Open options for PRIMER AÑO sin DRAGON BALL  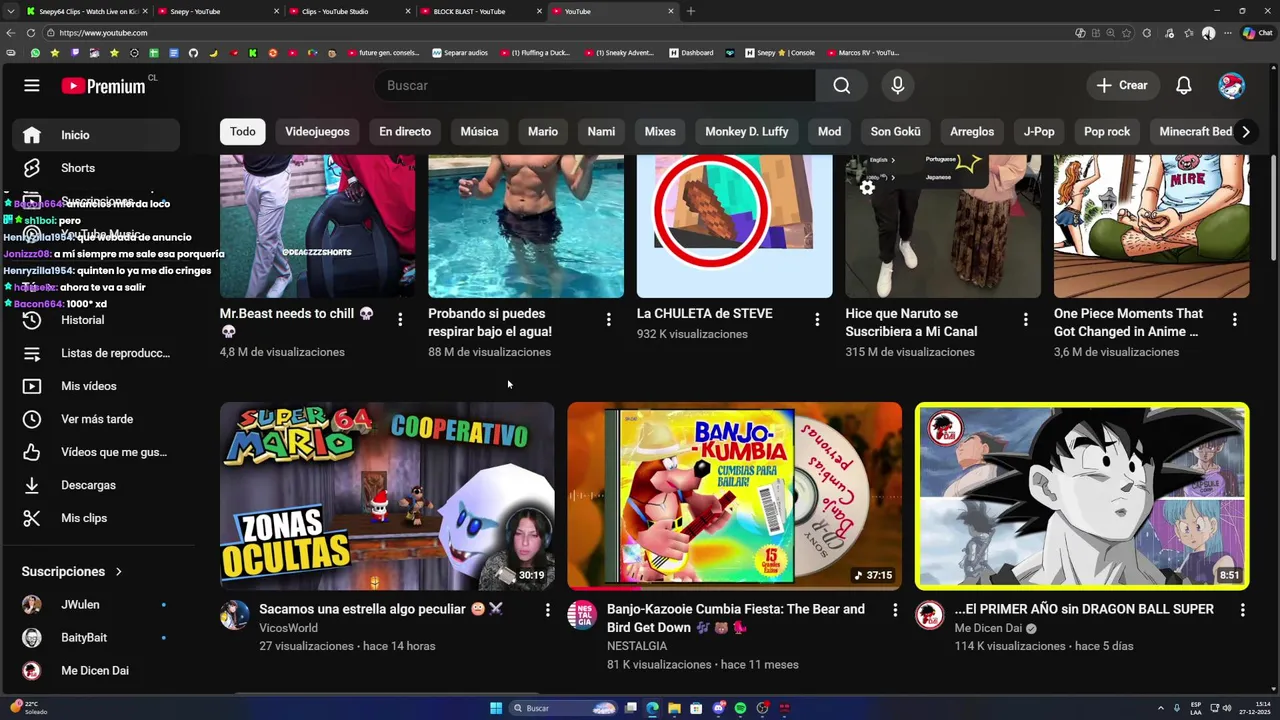[1242, 609]
